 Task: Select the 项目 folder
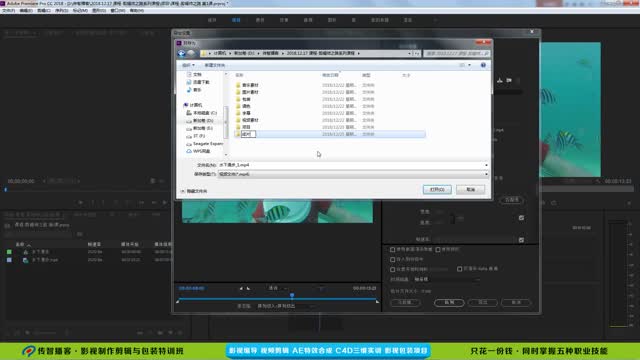[243, 127]
